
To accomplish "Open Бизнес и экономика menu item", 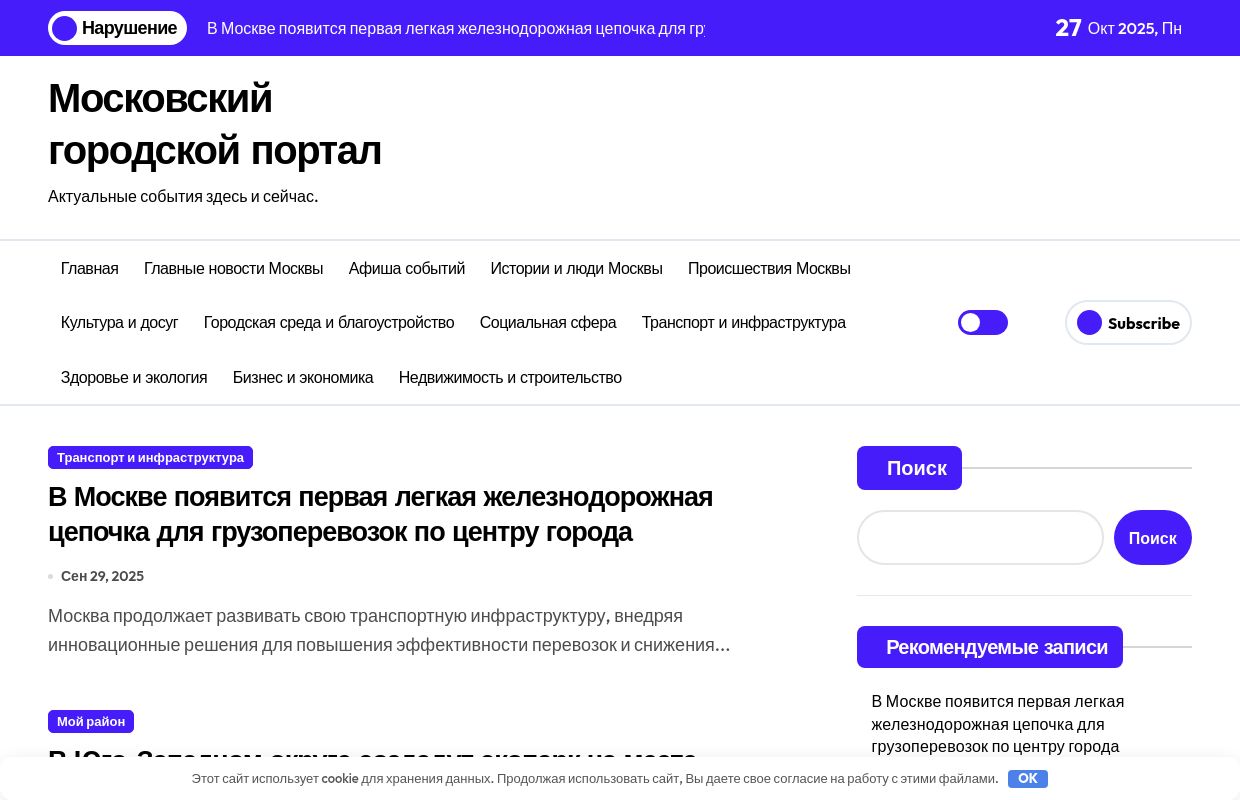I will [x=303, y=377].
